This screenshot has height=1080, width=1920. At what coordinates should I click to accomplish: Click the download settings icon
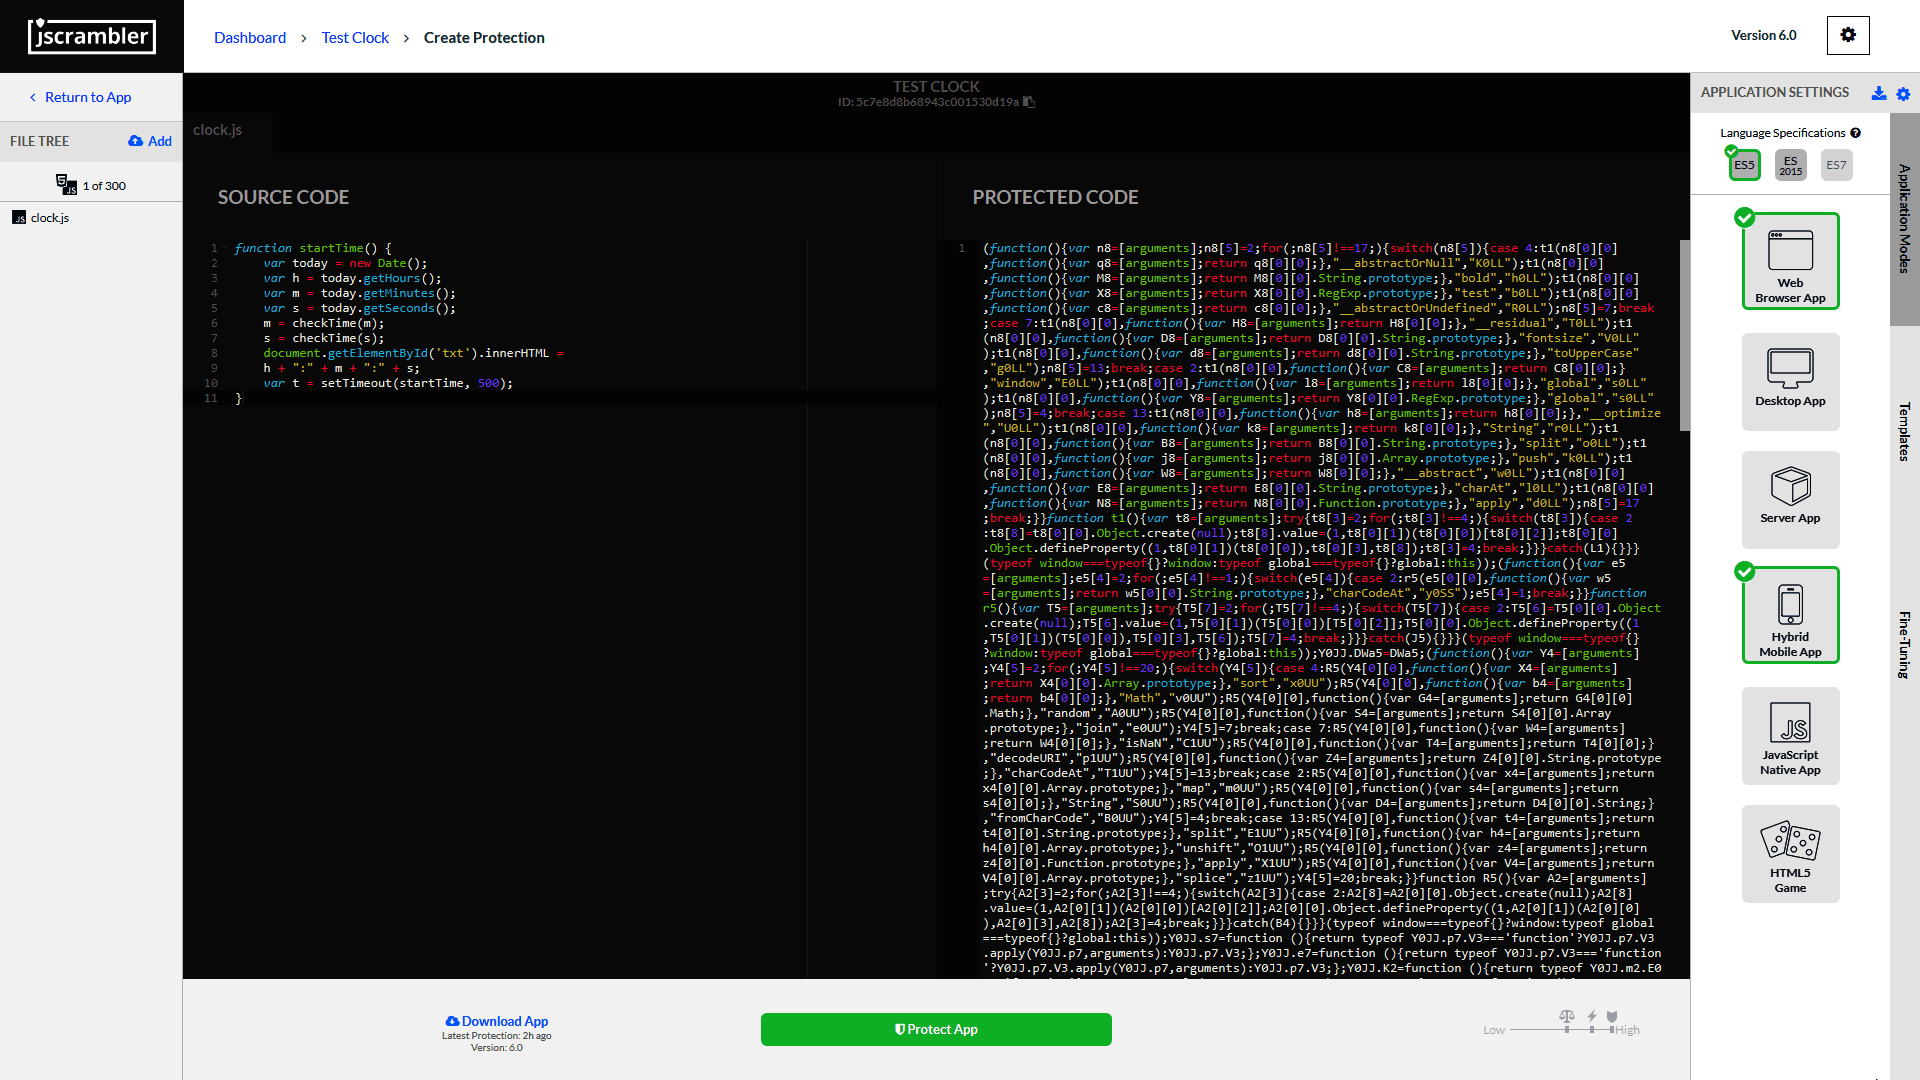tap(1879, 93)
